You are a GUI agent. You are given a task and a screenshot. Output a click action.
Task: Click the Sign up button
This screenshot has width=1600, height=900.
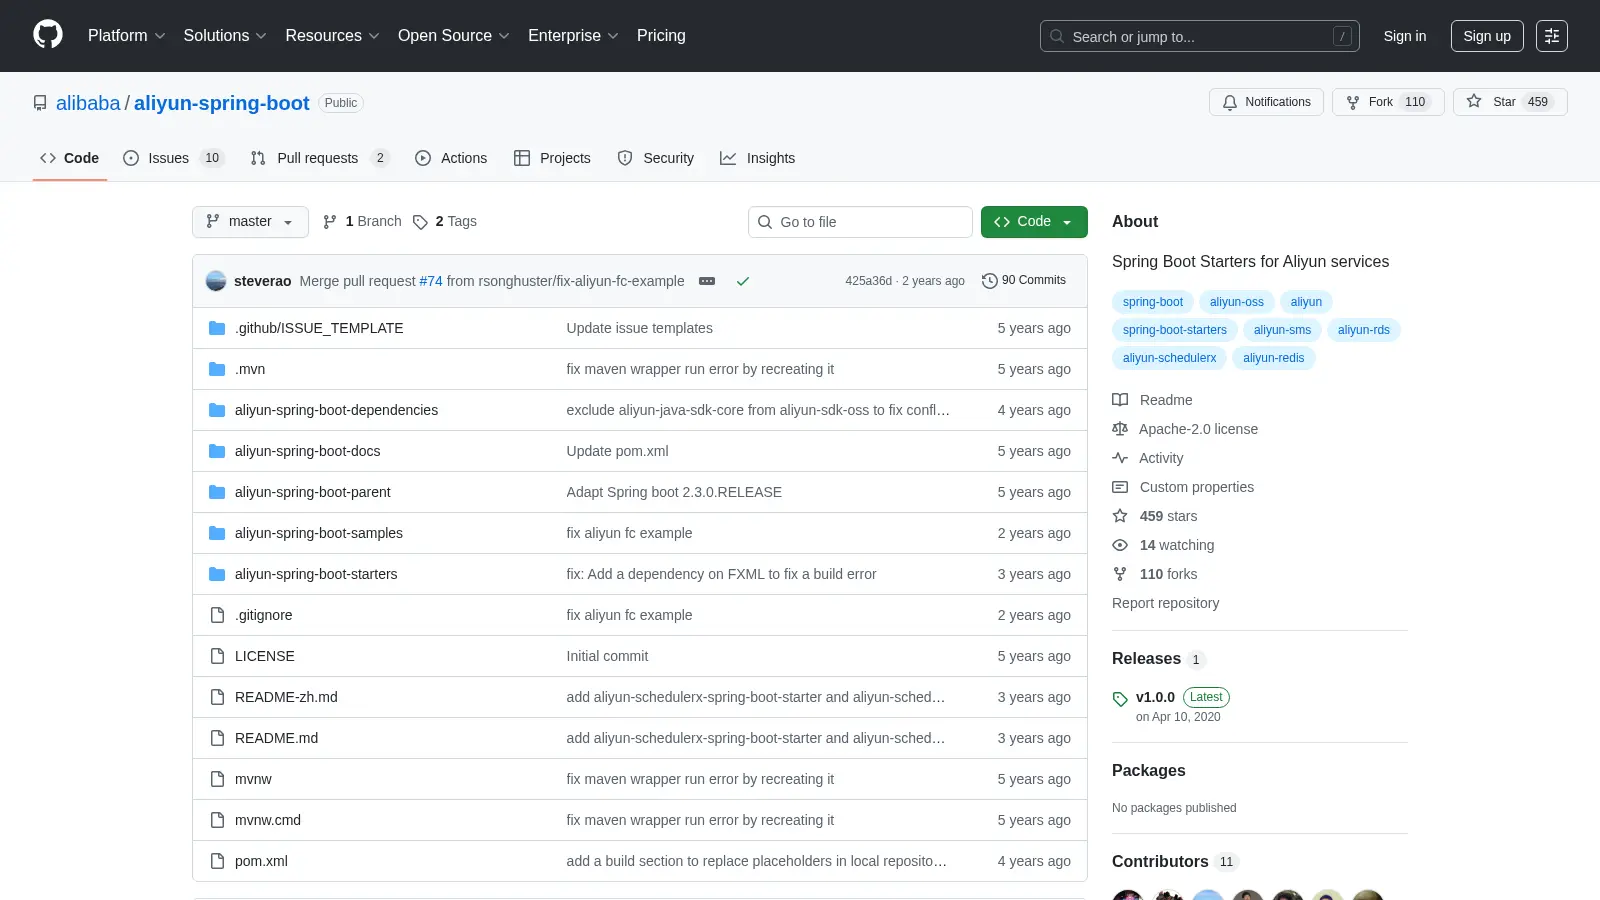tap(1487, 36)
